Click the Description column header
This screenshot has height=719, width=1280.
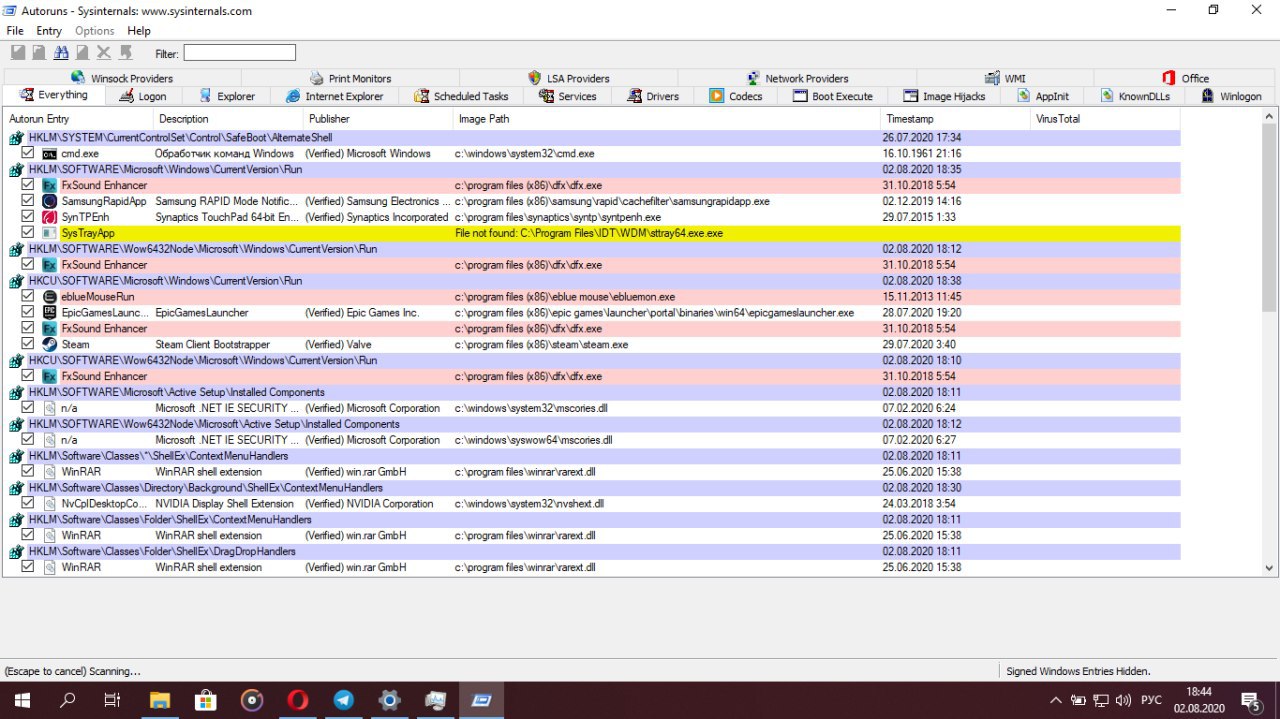coord(229,119)
